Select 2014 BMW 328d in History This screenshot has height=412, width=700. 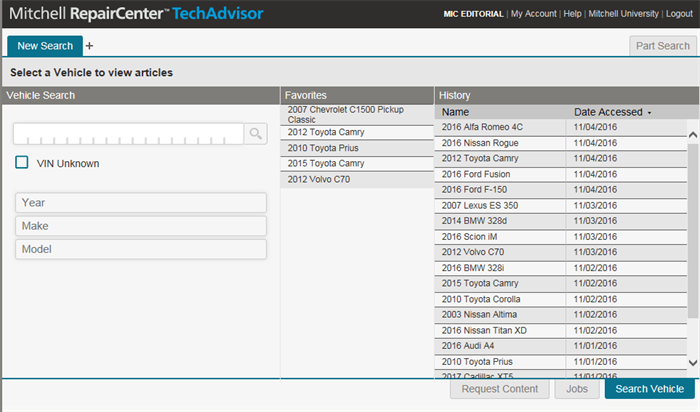500,221
